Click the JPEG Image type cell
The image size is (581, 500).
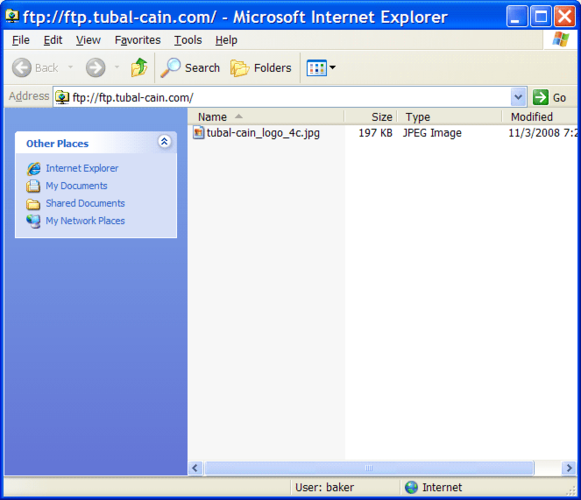coord(432,133)
